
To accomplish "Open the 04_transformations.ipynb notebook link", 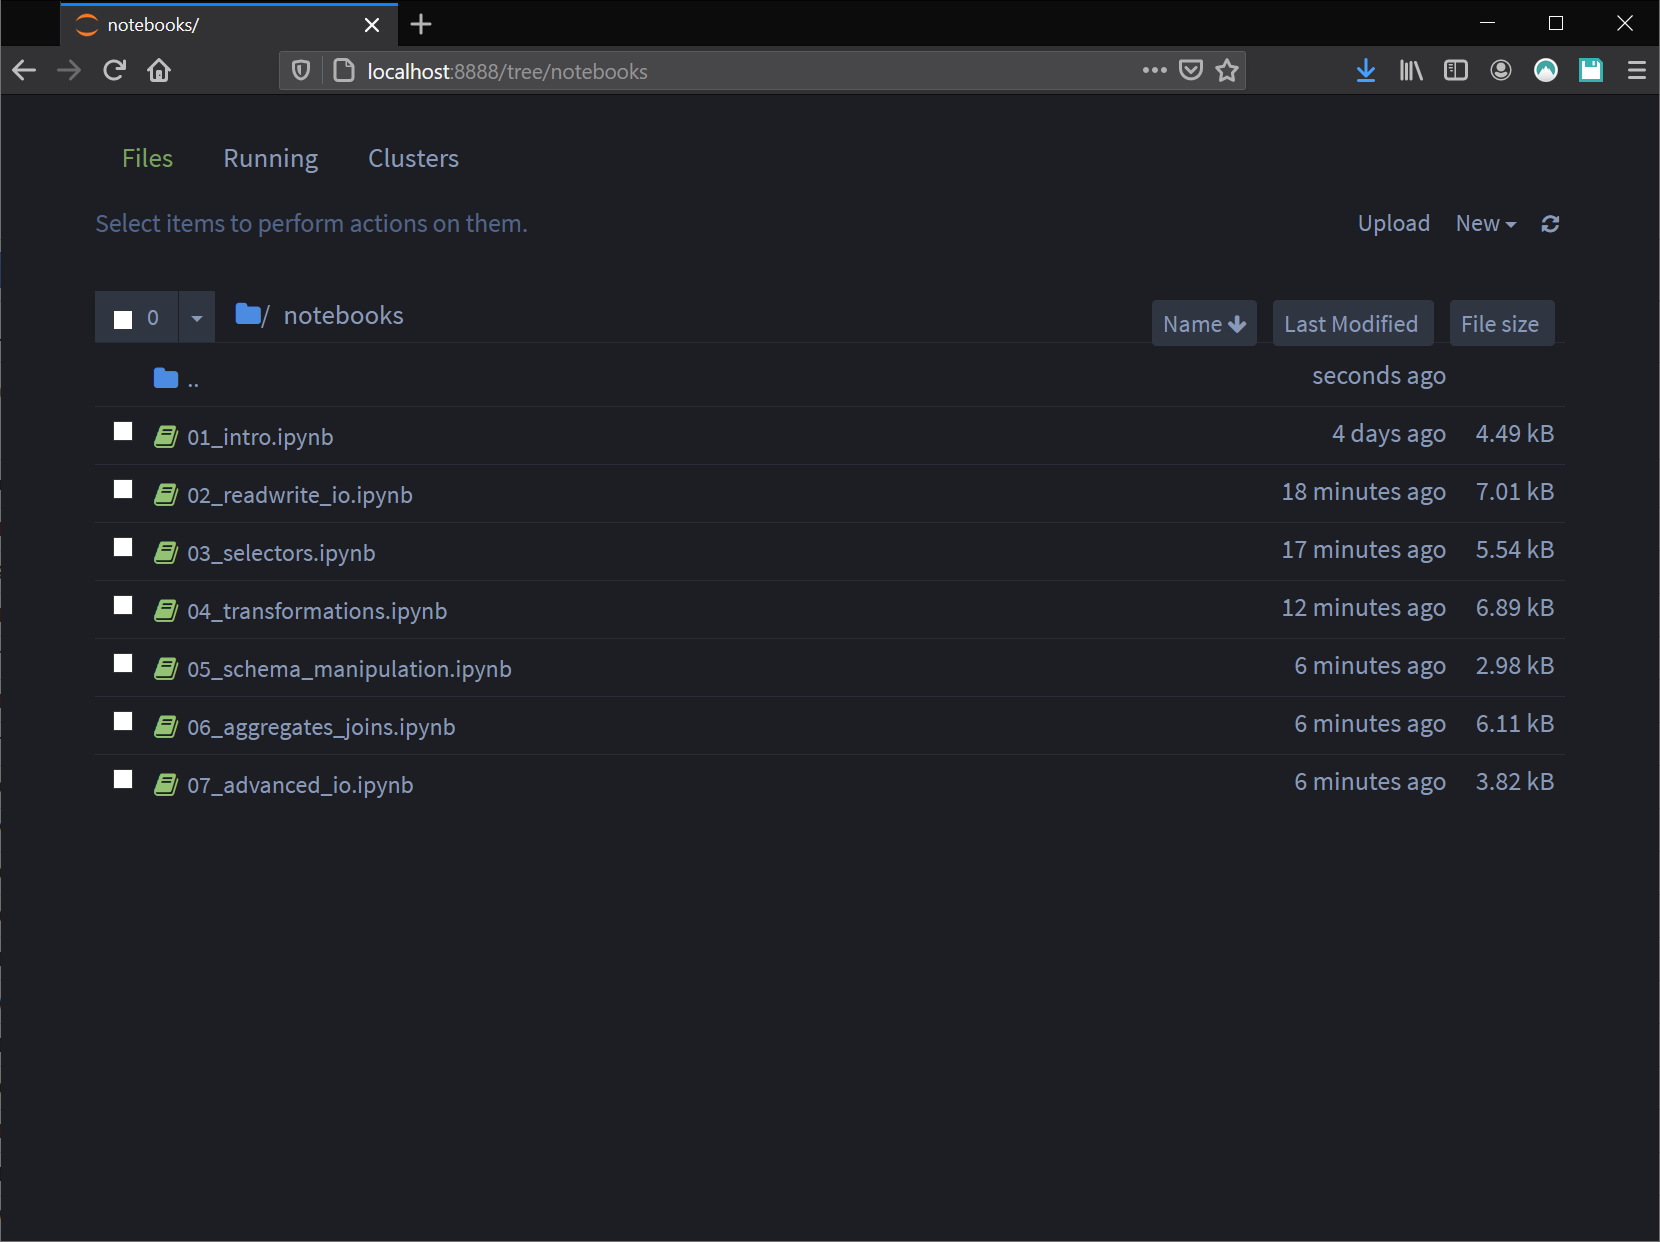I will 317,611.
